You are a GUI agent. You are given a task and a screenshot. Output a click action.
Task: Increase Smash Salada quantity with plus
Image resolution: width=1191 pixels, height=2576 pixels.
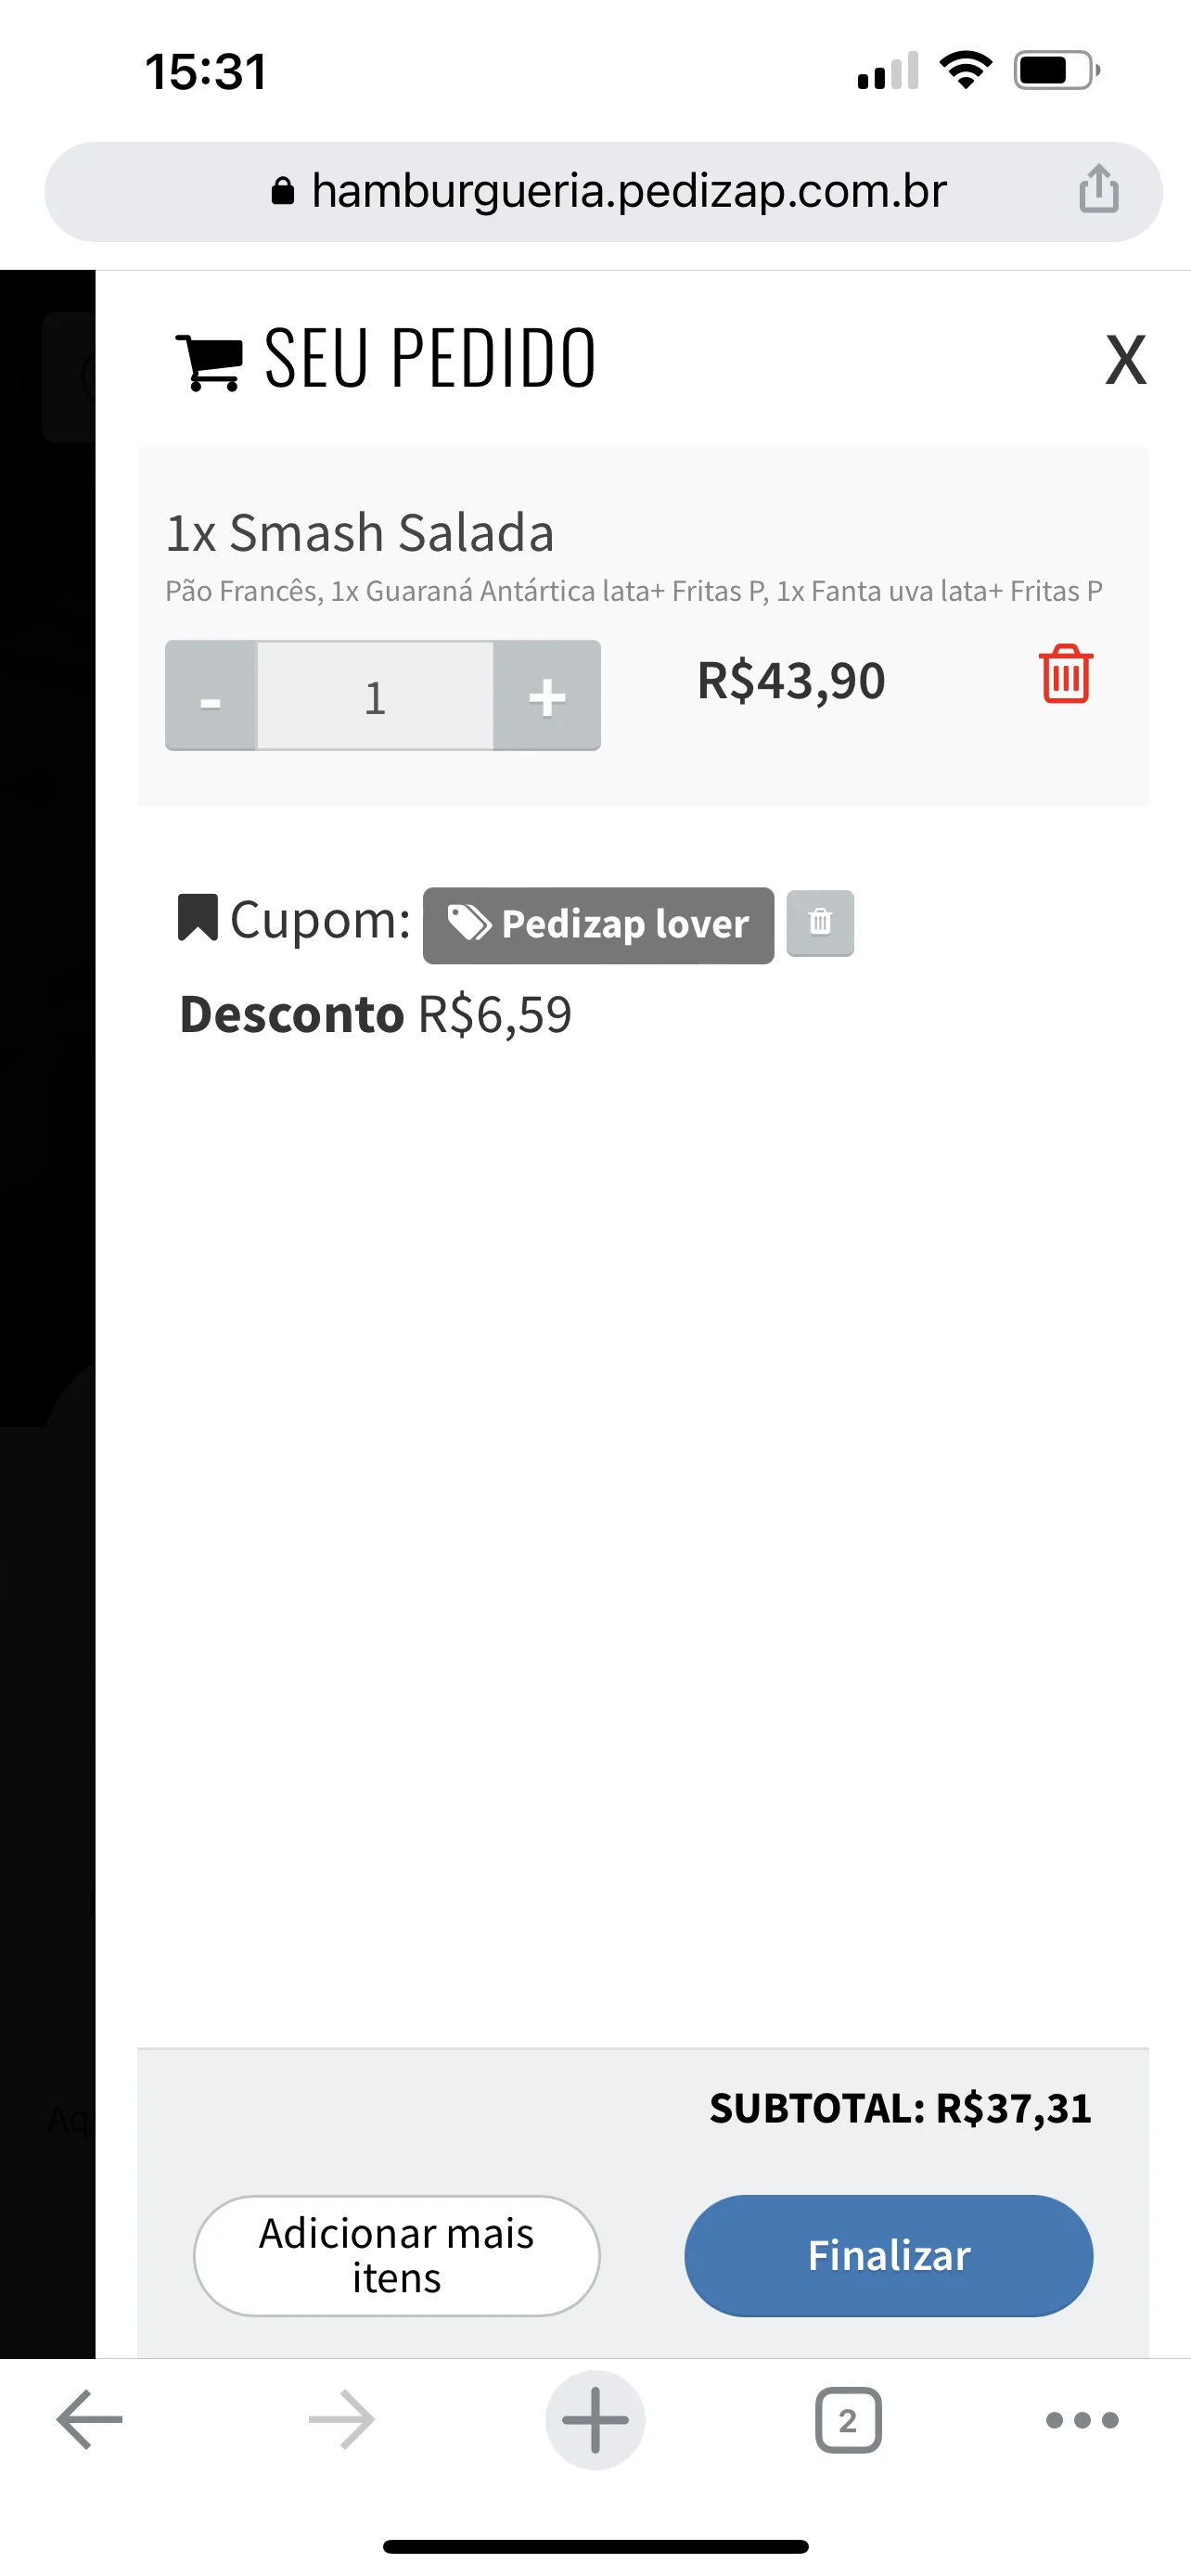[x=547, y=696]
